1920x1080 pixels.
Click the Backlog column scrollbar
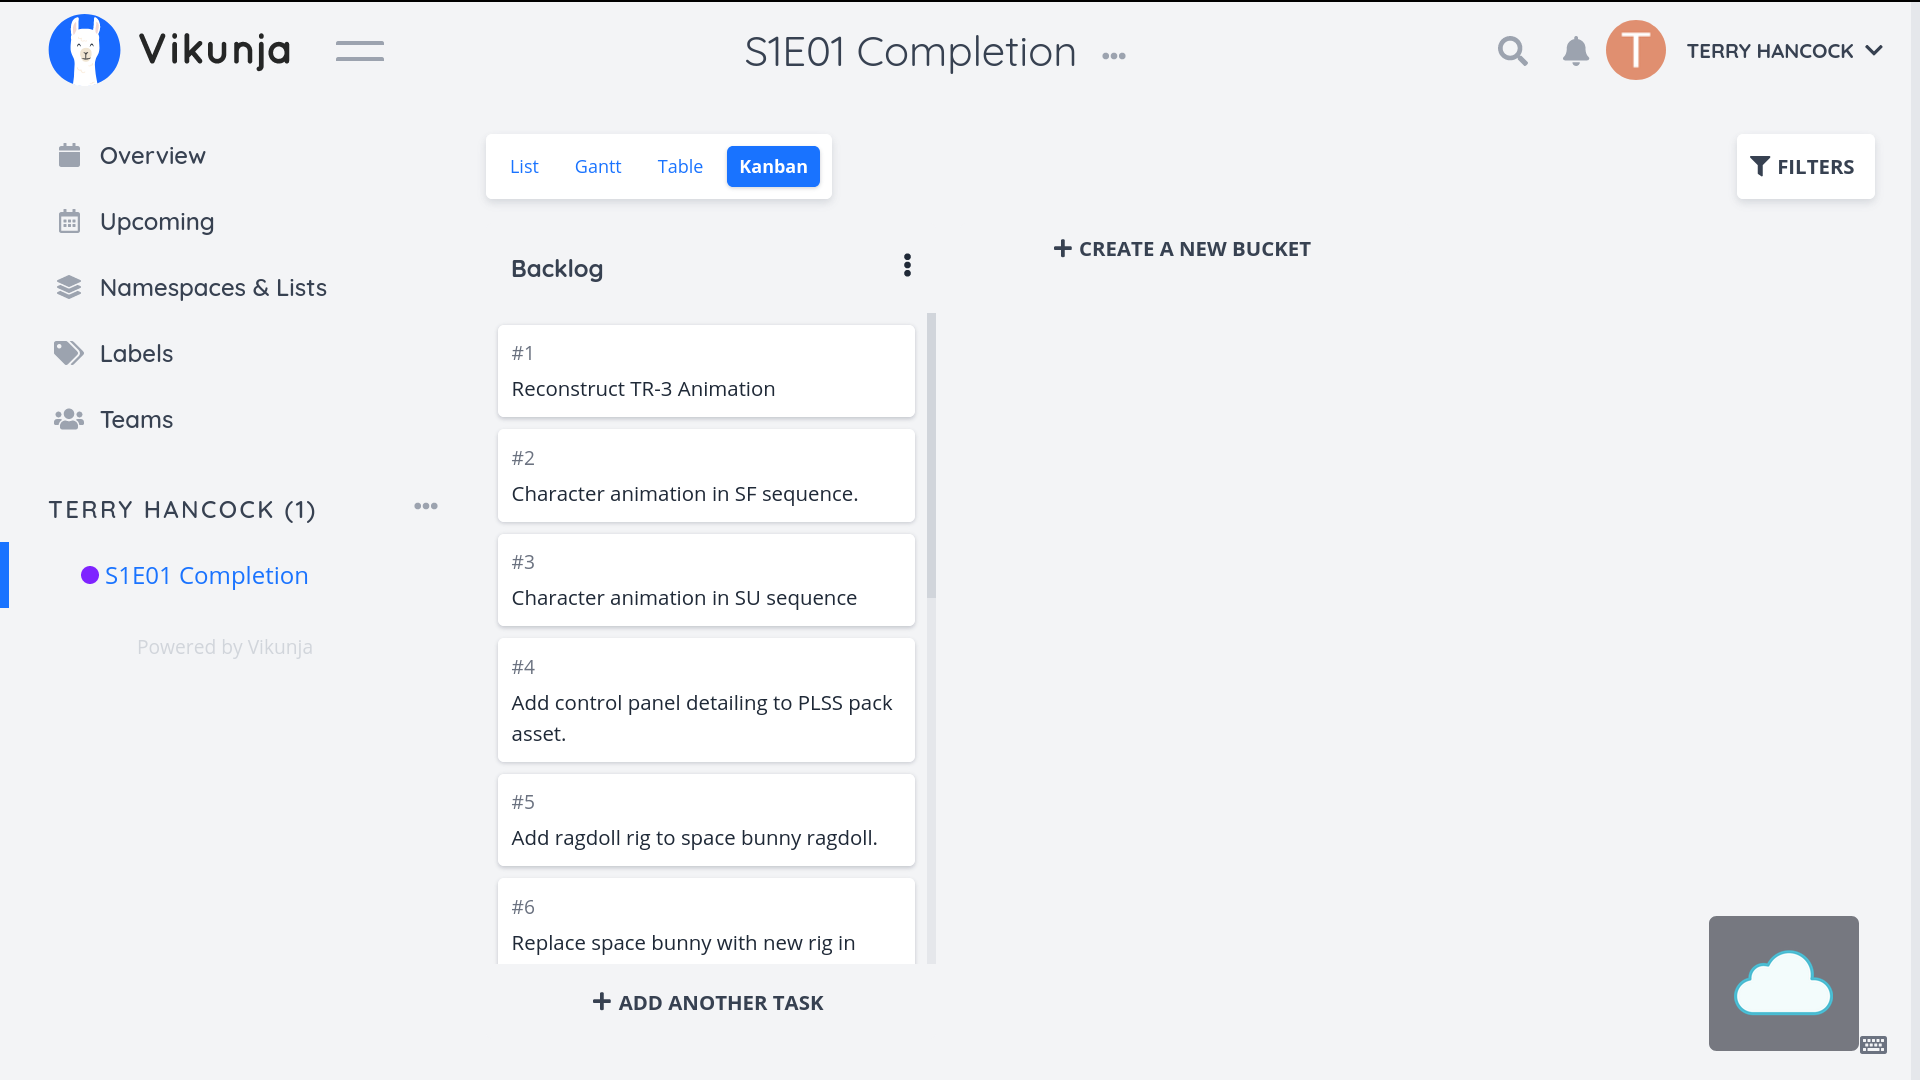coord(931,455)
